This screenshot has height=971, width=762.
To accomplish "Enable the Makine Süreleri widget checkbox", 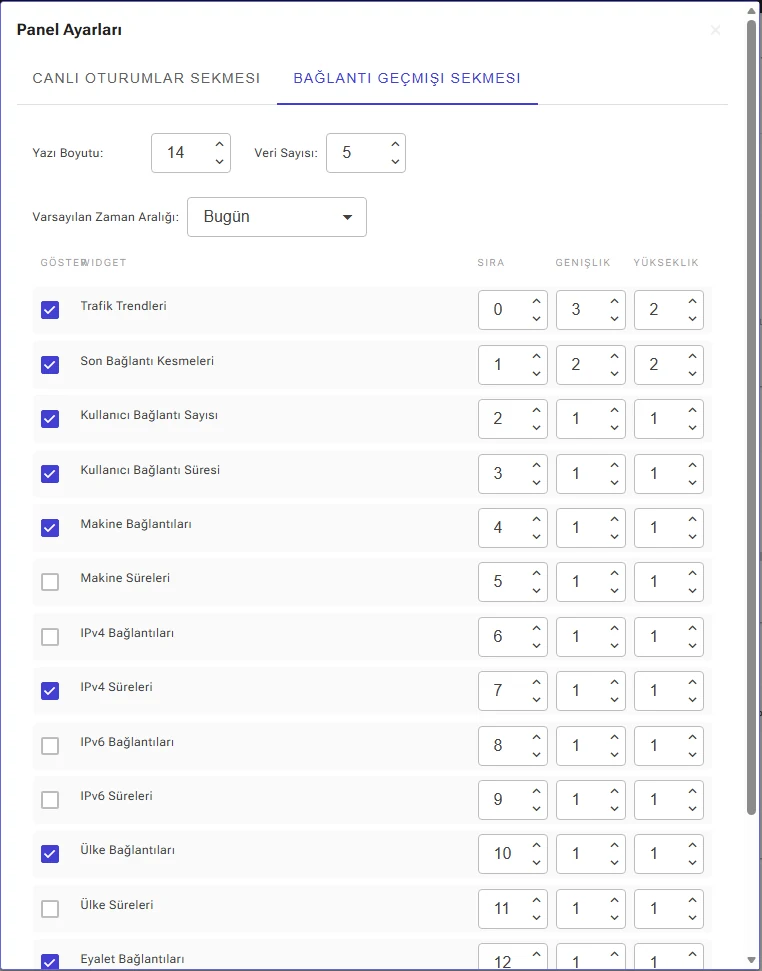I will coord(50,582).
